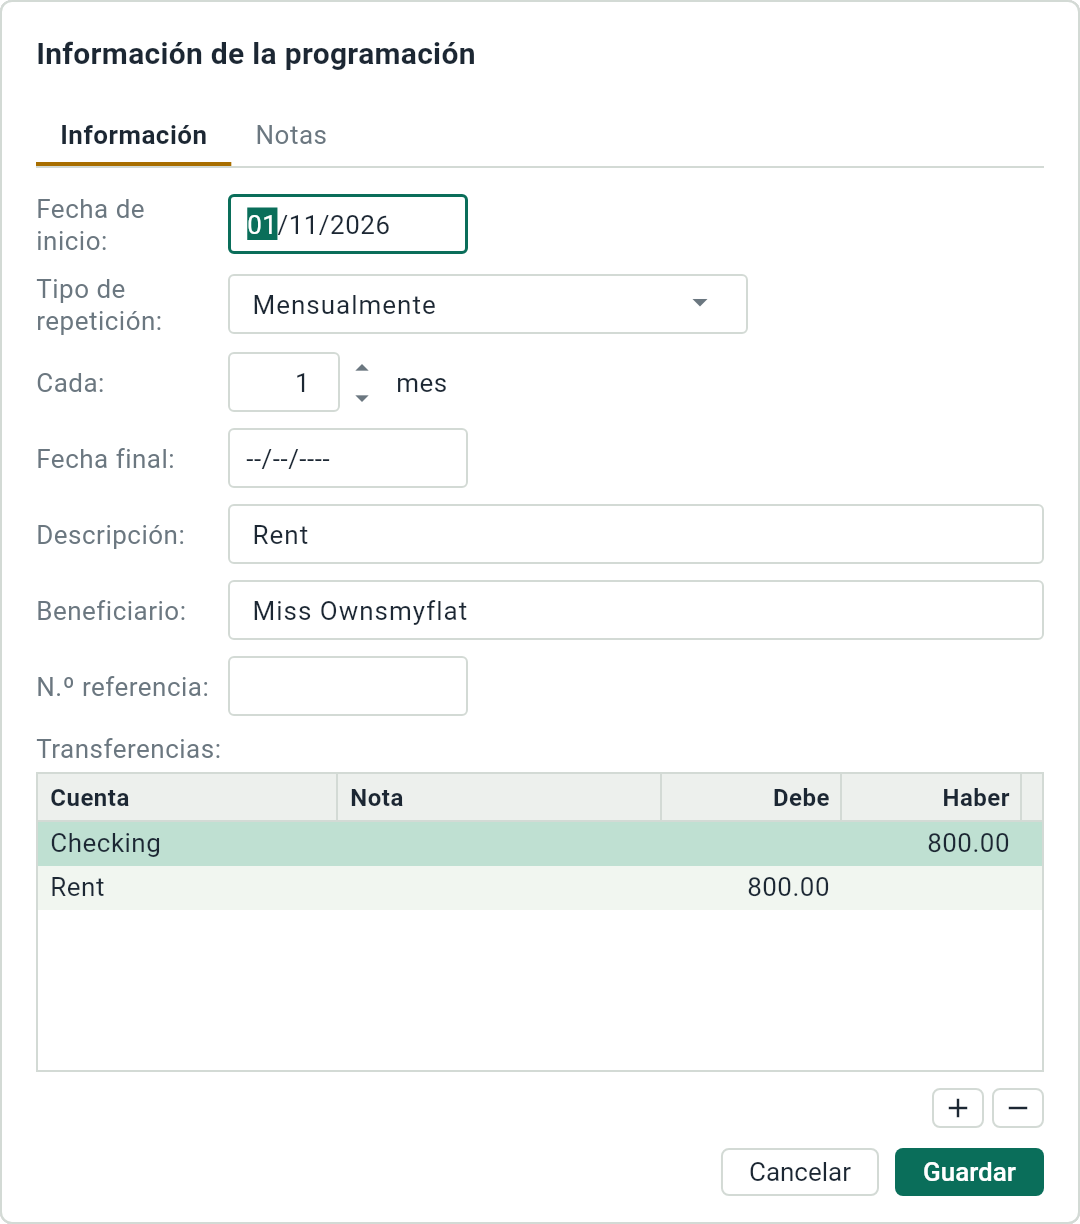Remove transfer row with minus icon
Image resolution: width=1080 pixels, height=1224 pixels.
[1018, 1108]
